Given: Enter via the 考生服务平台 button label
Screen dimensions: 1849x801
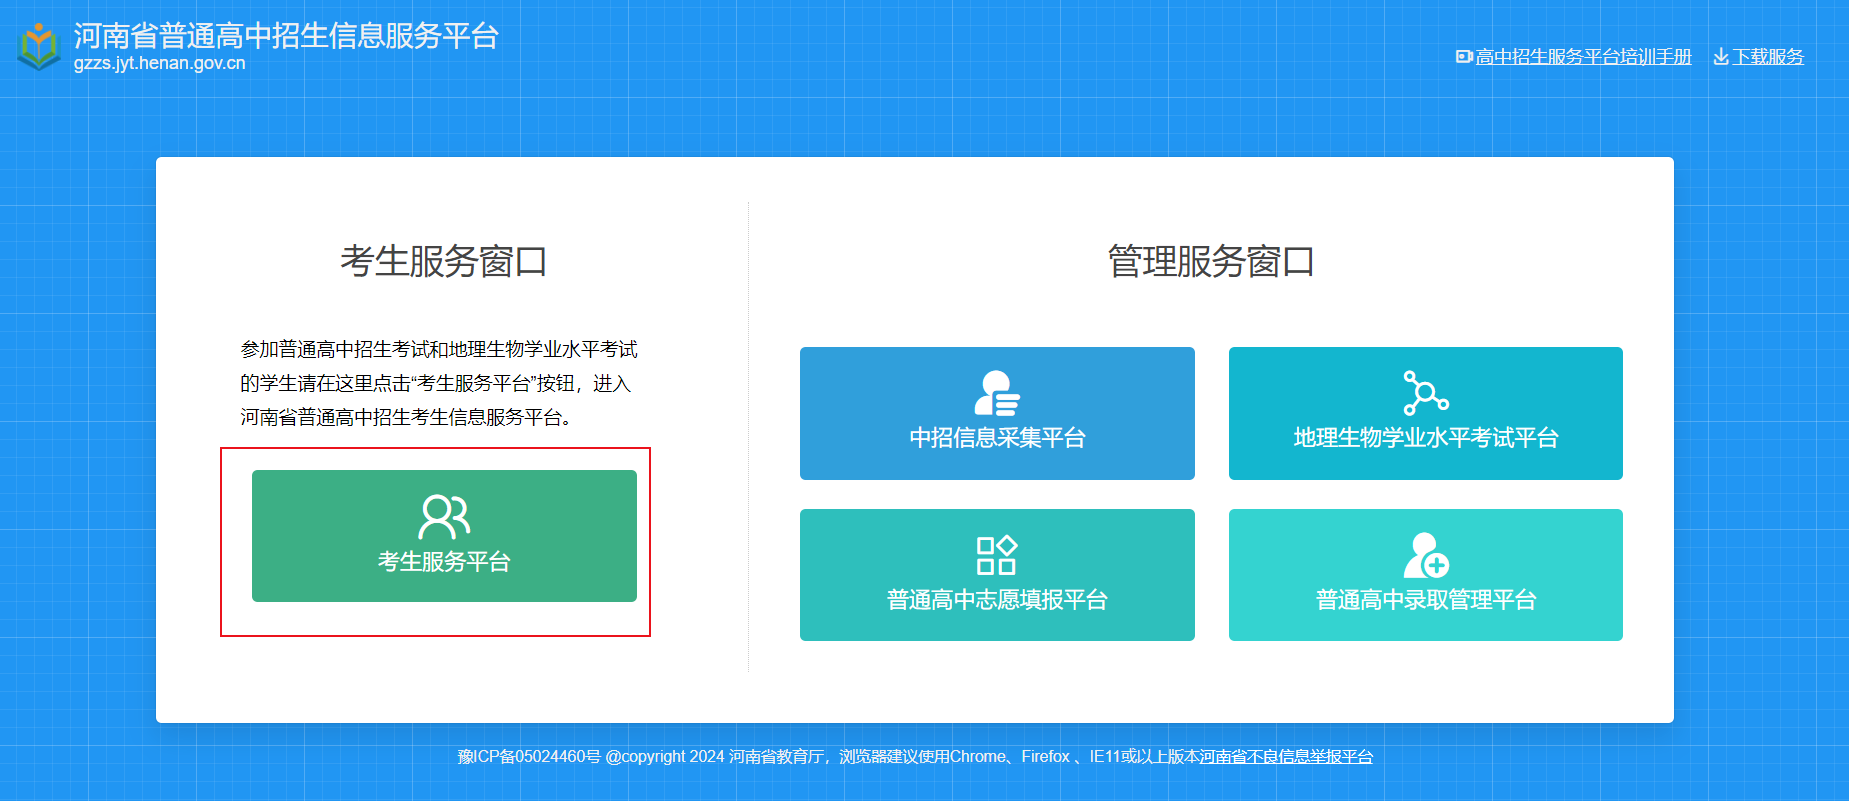Looking at the screenshot, I should point(444,562).
